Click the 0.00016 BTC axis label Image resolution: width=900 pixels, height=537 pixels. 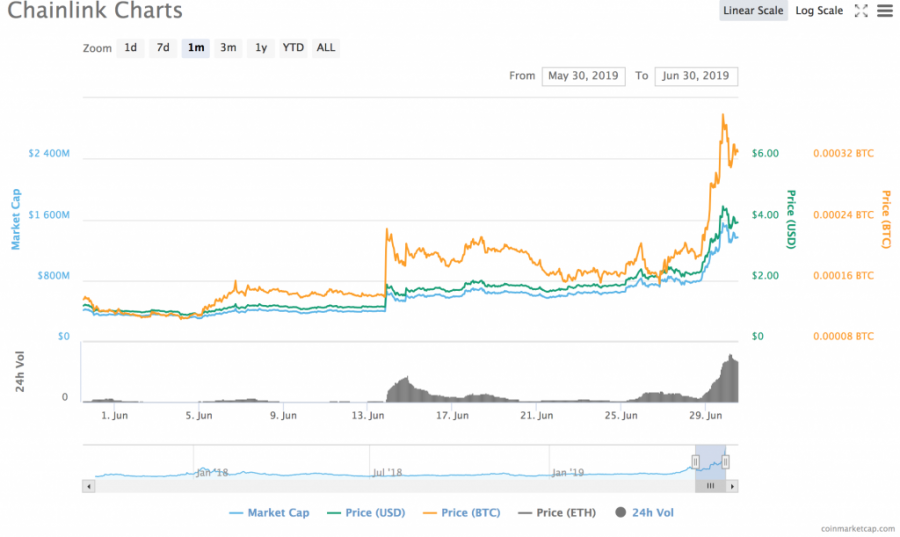tap(843, 275)
